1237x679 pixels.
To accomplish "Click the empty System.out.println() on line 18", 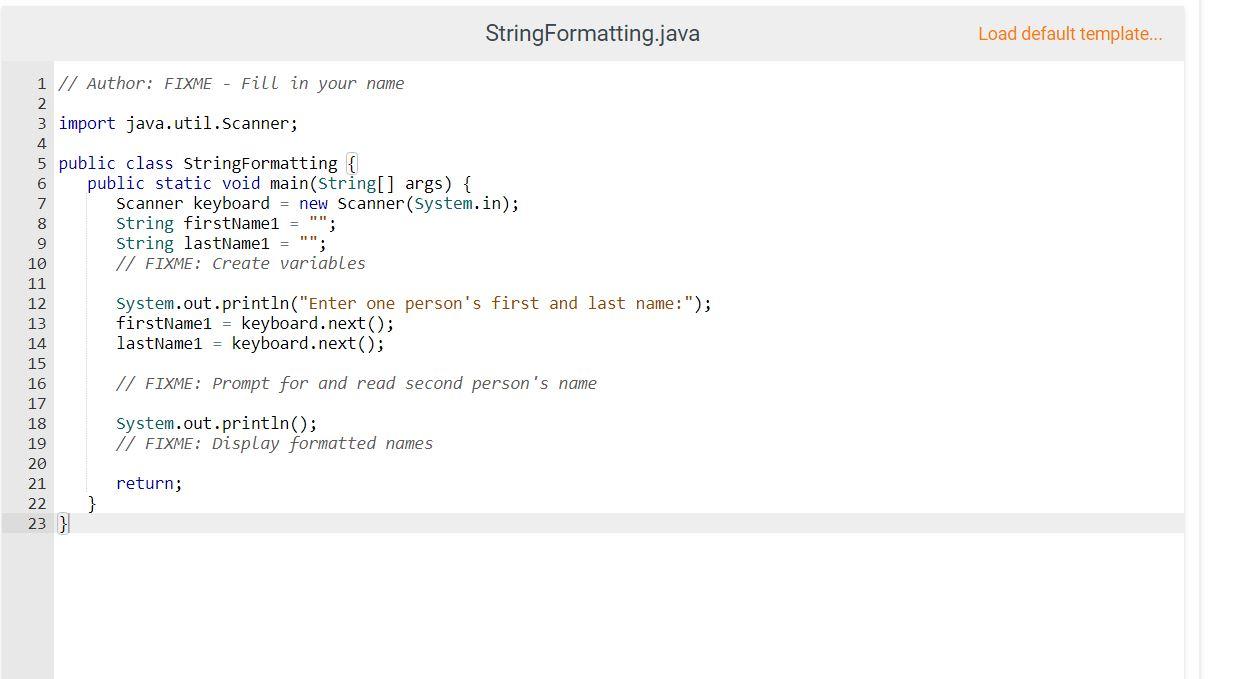I will coord(216,423).
